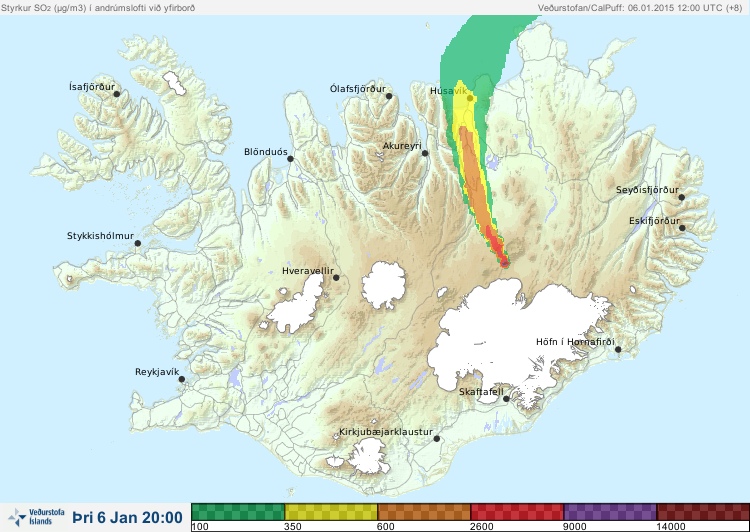Click the orange 600 legend swatch

pyautogui.click(x=424, y=512)
